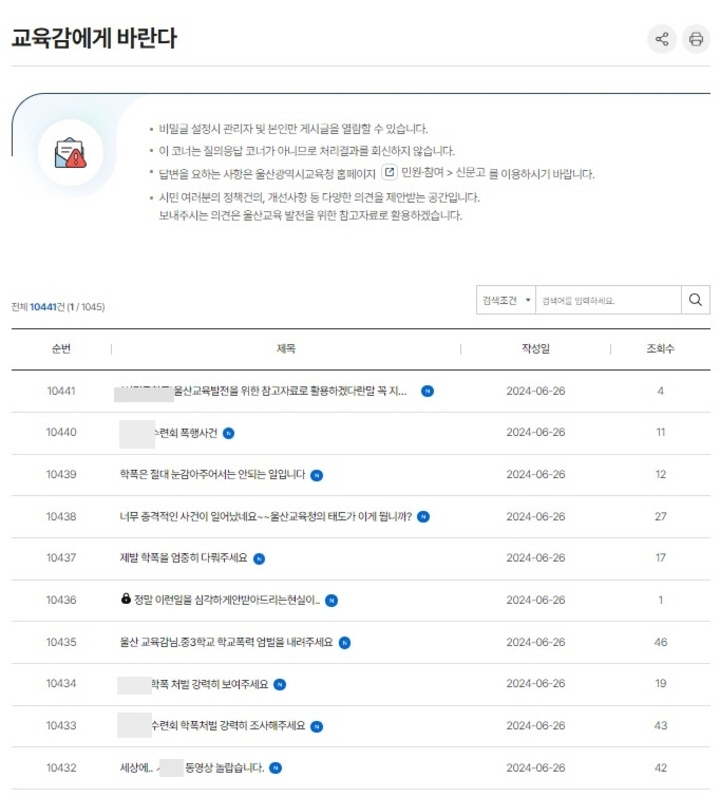Click new badge icon on post 10441

tap(427, 391)
